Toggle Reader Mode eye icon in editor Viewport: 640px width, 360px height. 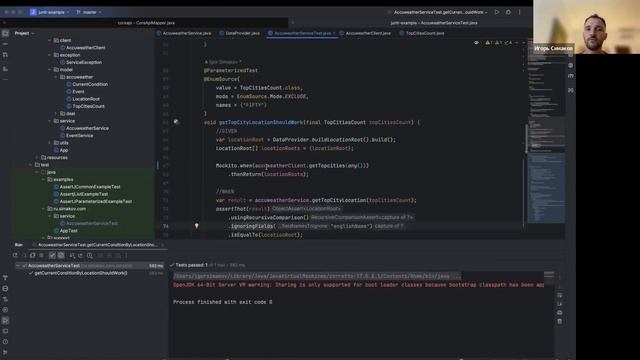[x=476, y=42]
